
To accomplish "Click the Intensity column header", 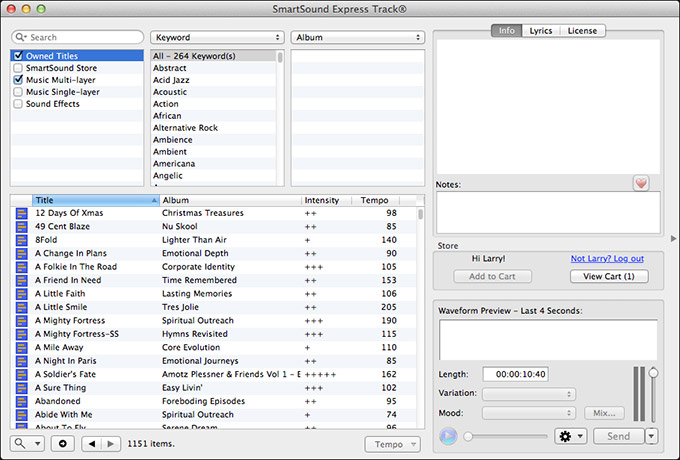I will click(326, 200).
